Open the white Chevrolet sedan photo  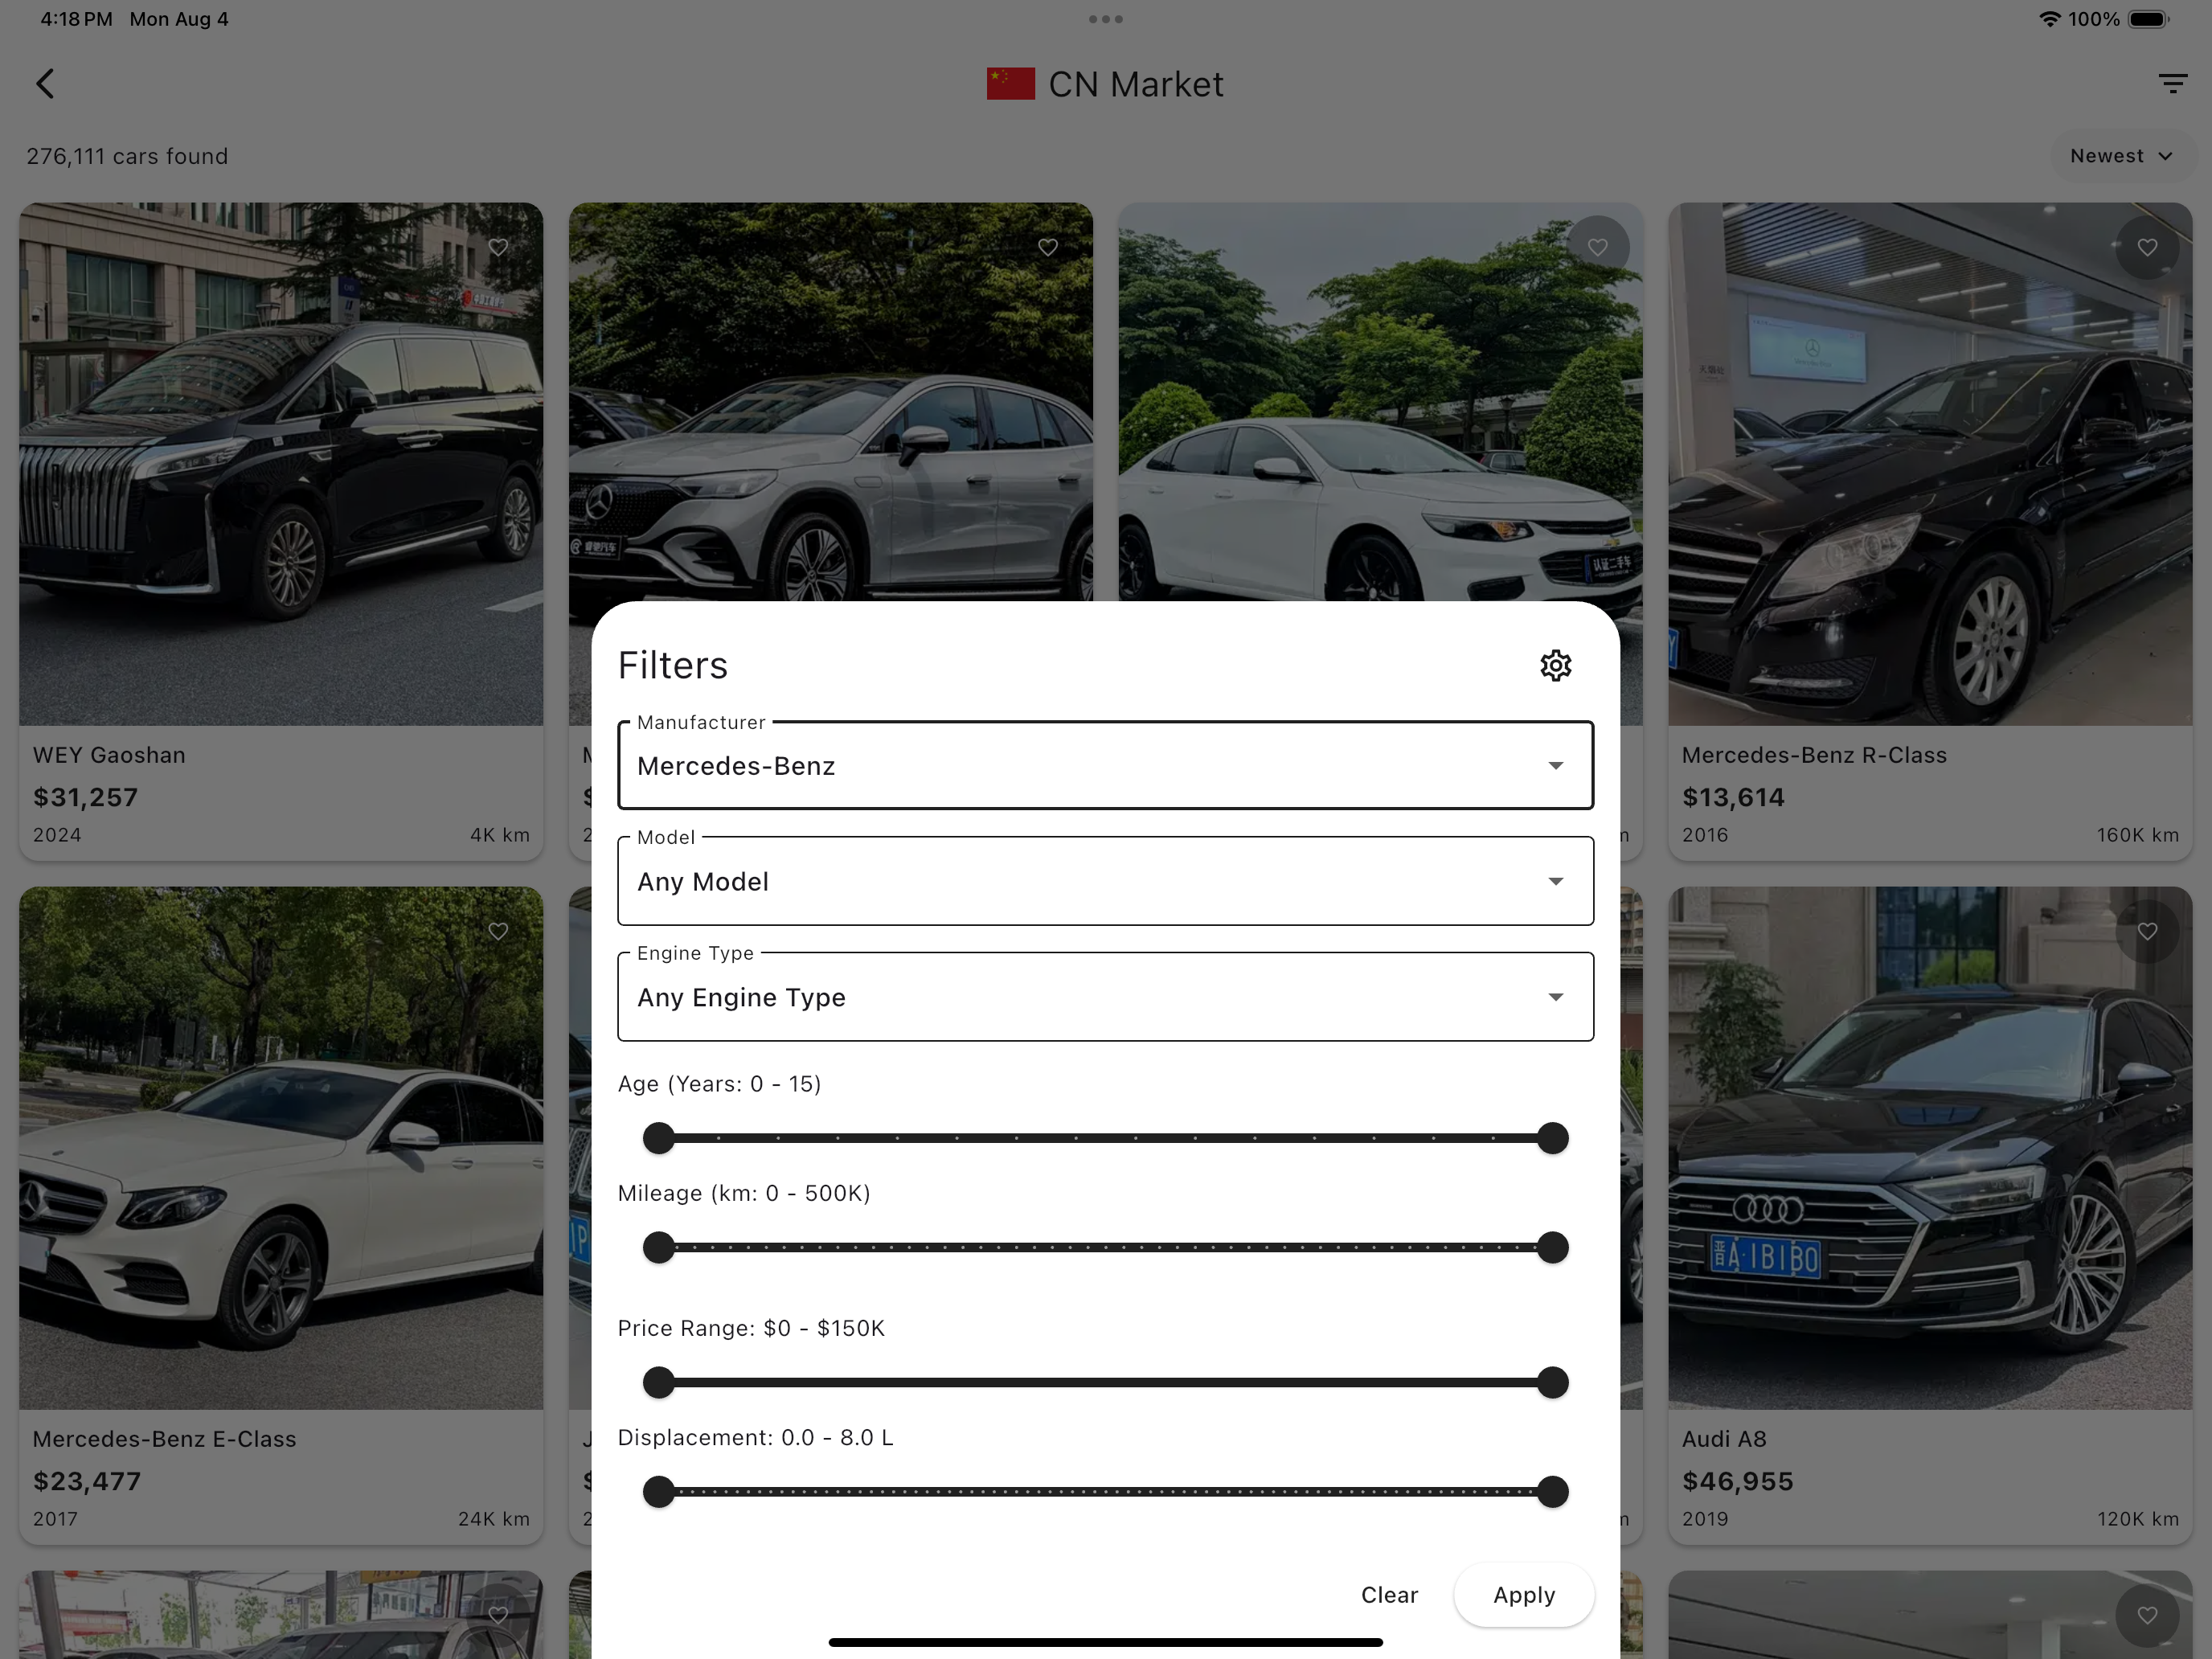[1380, 402]
